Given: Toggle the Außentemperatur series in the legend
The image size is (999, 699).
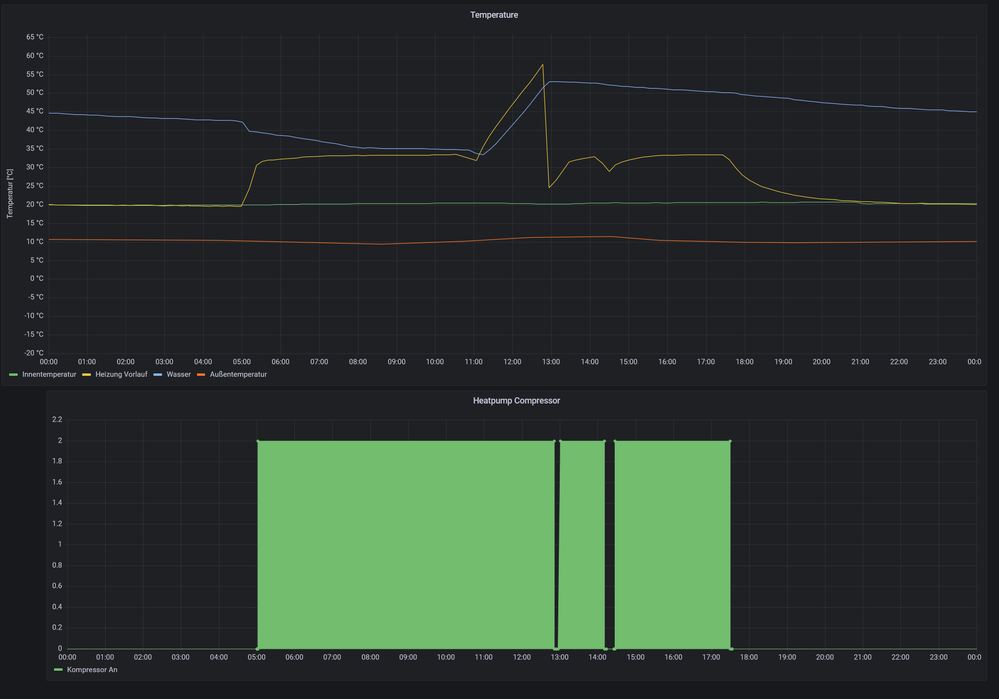Looking at the screenshot, I should (x=238, y=375).
